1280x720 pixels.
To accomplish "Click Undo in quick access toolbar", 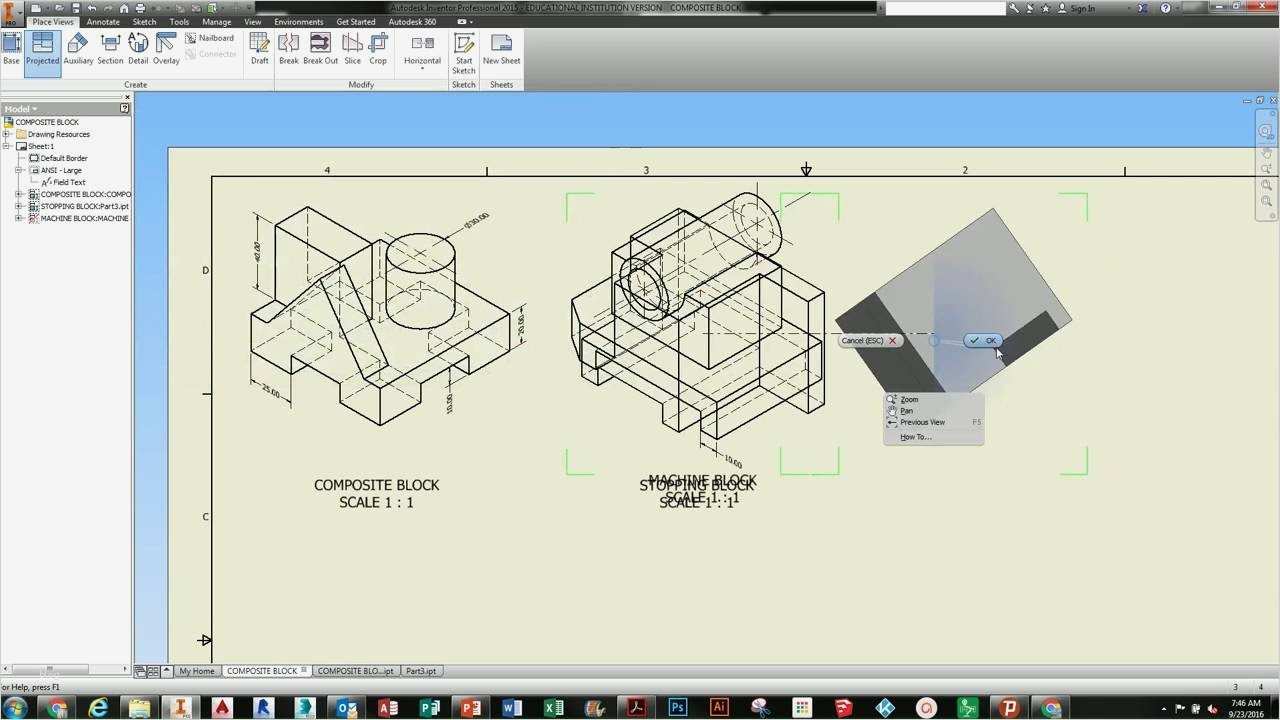I will [x=92, y=8].
